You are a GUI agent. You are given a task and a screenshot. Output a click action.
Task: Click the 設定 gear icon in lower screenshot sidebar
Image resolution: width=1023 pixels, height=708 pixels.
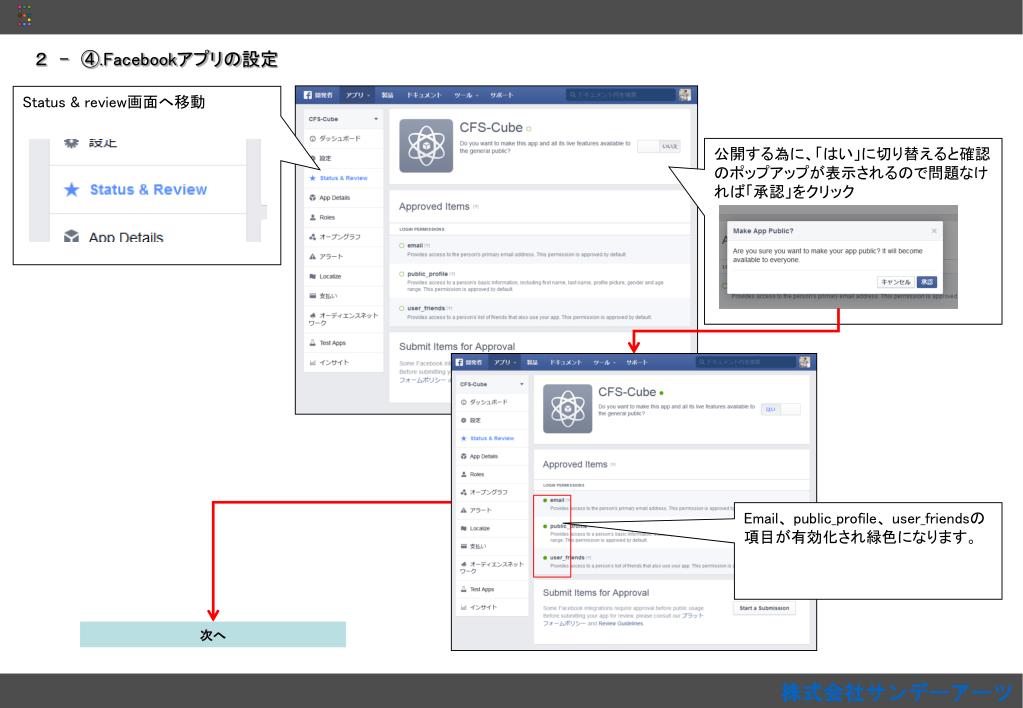click(464, 420)
